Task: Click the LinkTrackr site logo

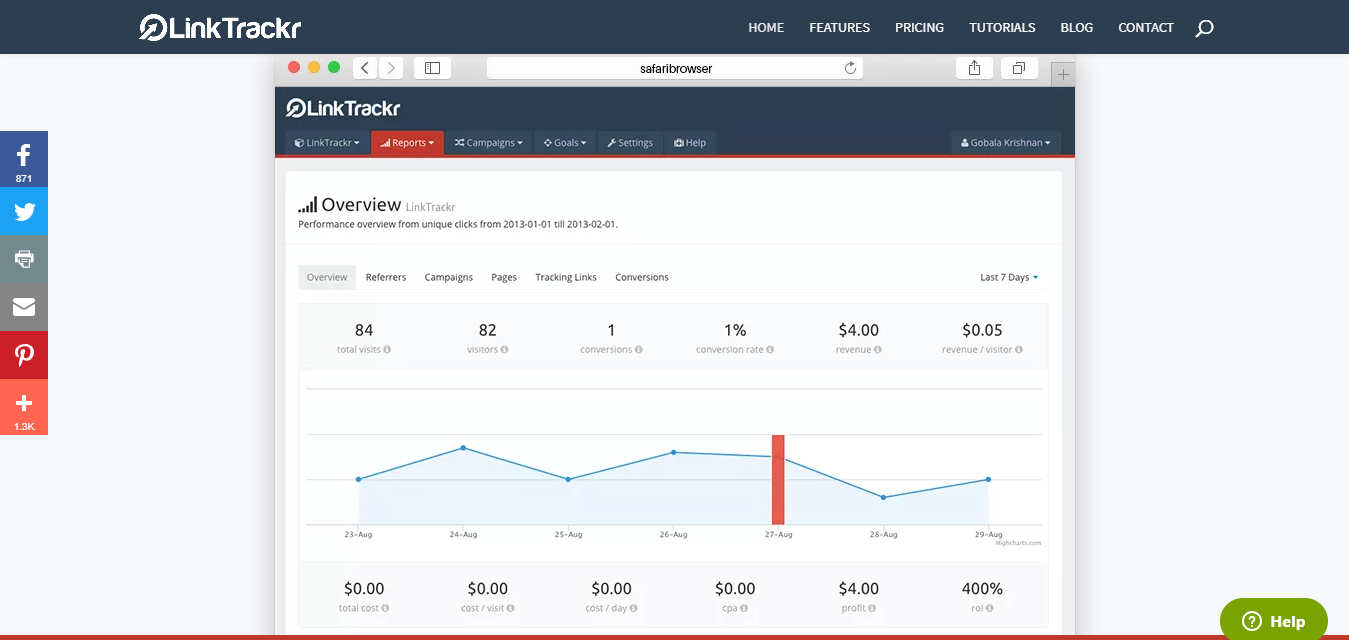Action: pos(220,27)
